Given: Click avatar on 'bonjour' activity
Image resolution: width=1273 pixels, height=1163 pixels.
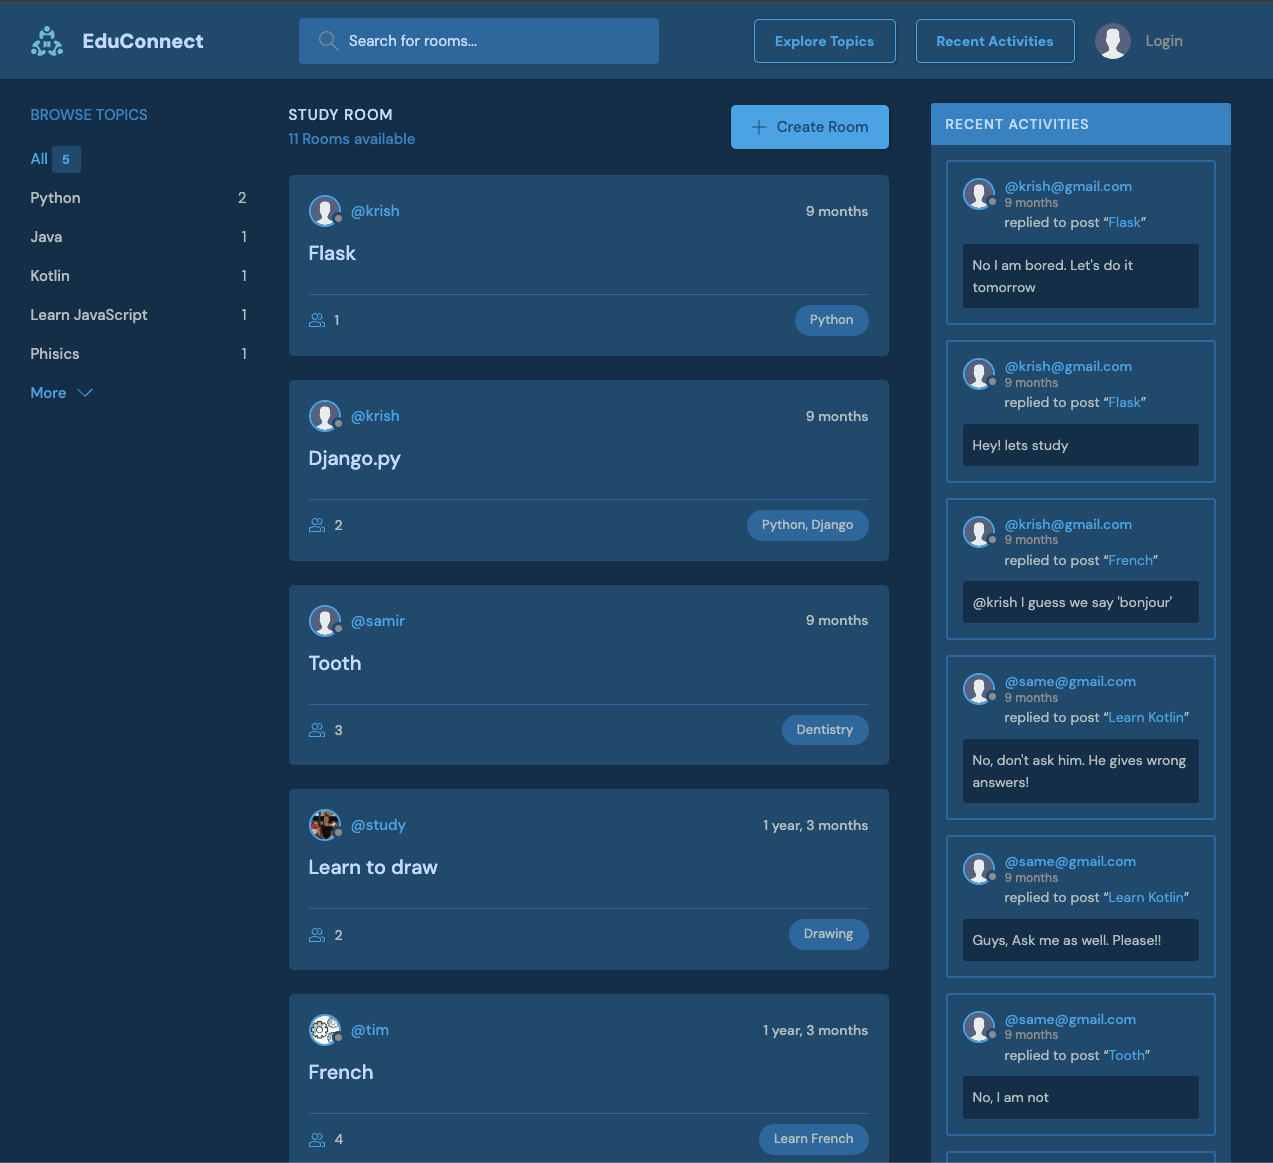Looking at the screenshot, I should tap(979, 532).
